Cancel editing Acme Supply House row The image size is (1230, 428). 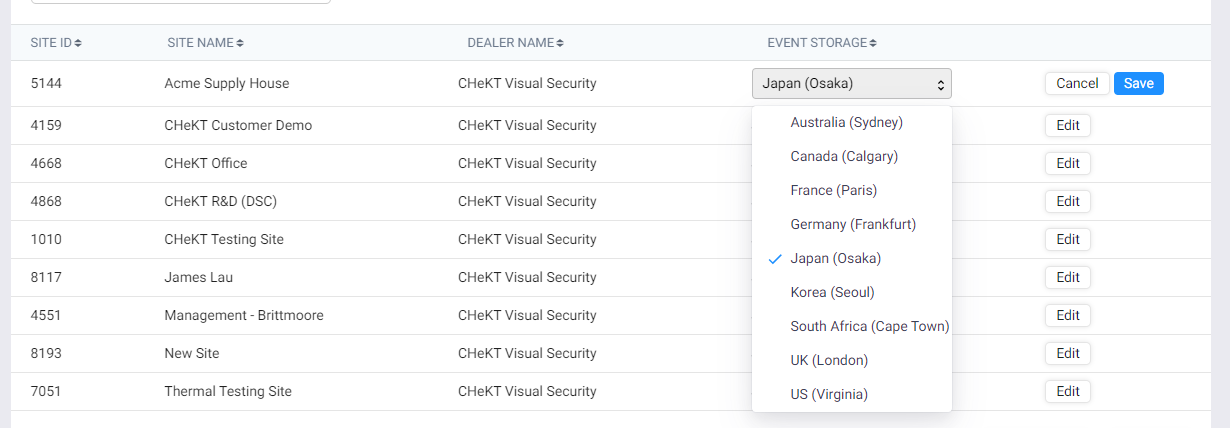[1077, 84]
